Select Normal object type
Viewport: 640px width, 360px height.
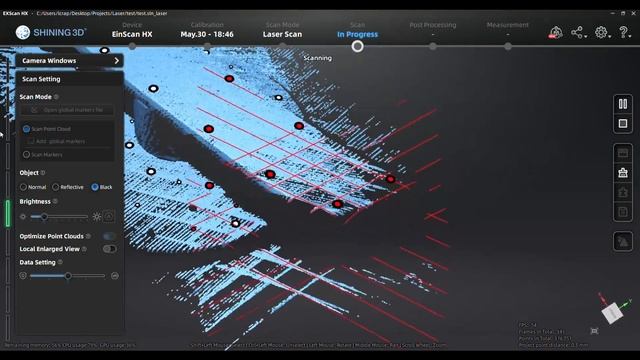tap(23, 187)
